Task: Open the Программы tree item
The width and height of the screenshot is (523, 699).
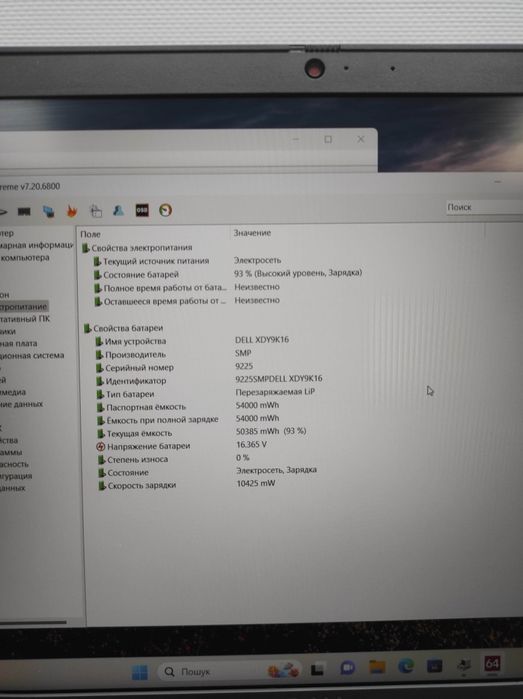Action: (x=11, y=452)
